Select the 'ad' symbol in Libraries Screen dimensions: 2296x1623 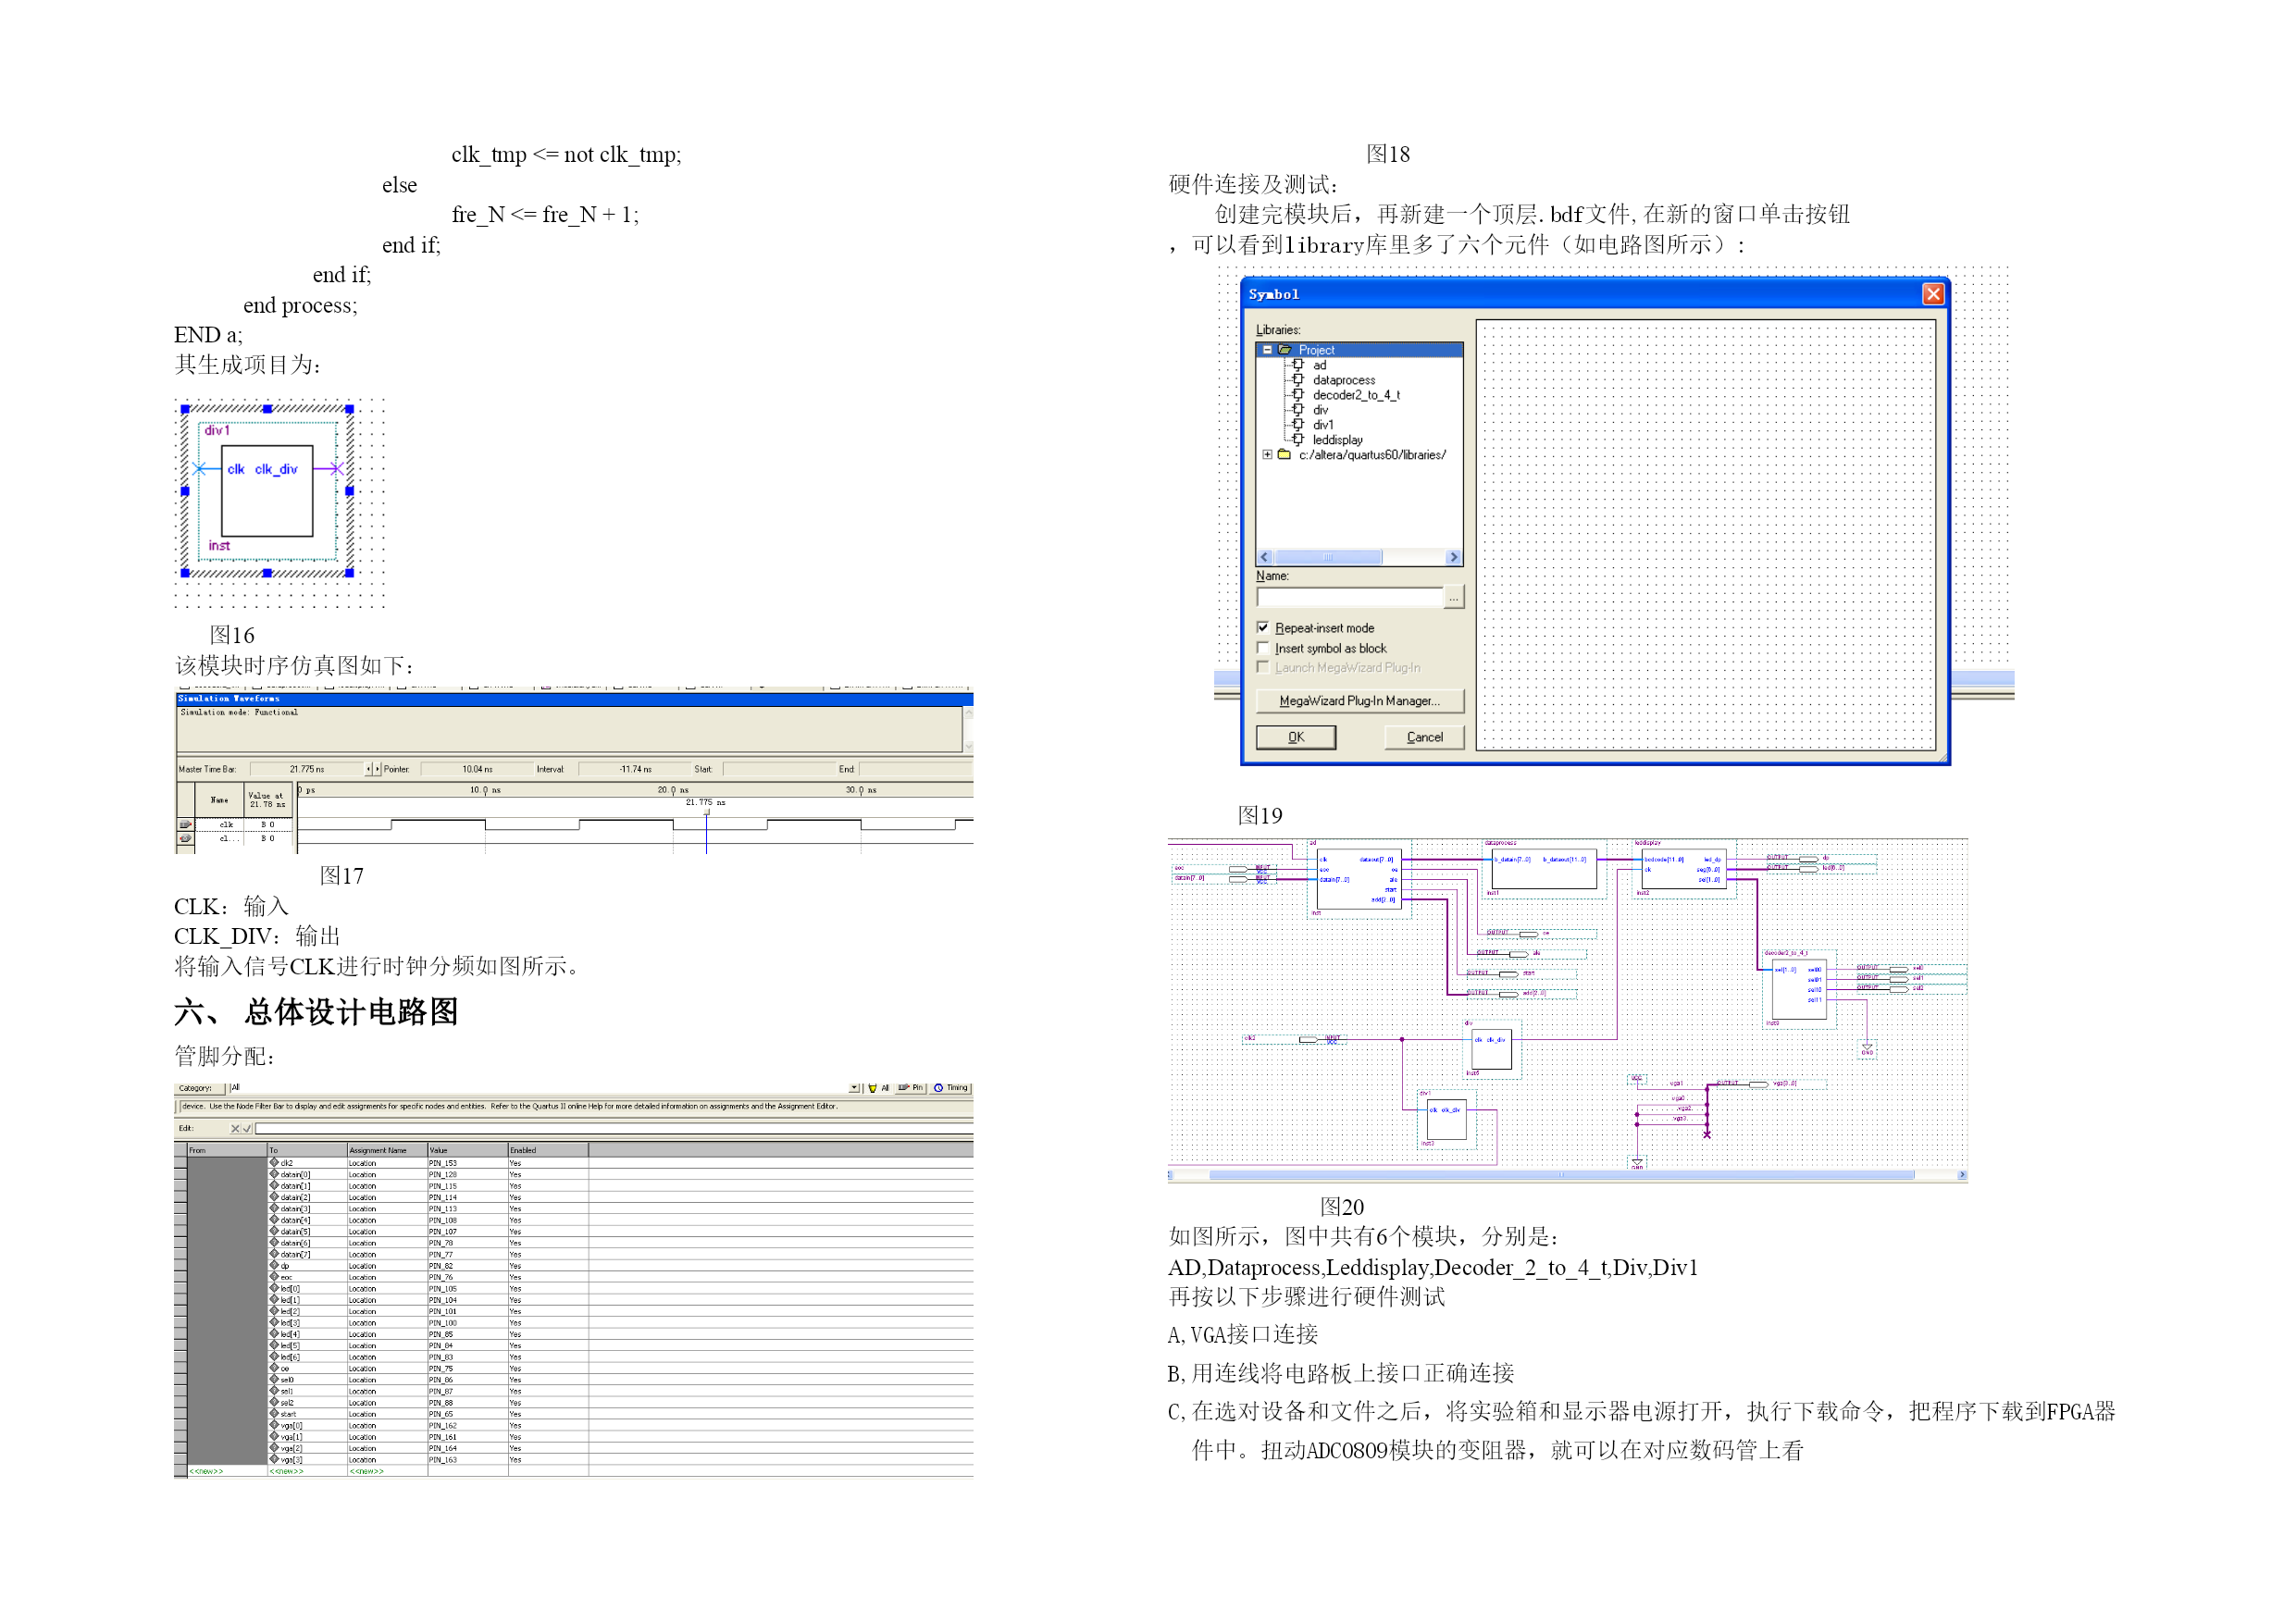coord(1319,365)
